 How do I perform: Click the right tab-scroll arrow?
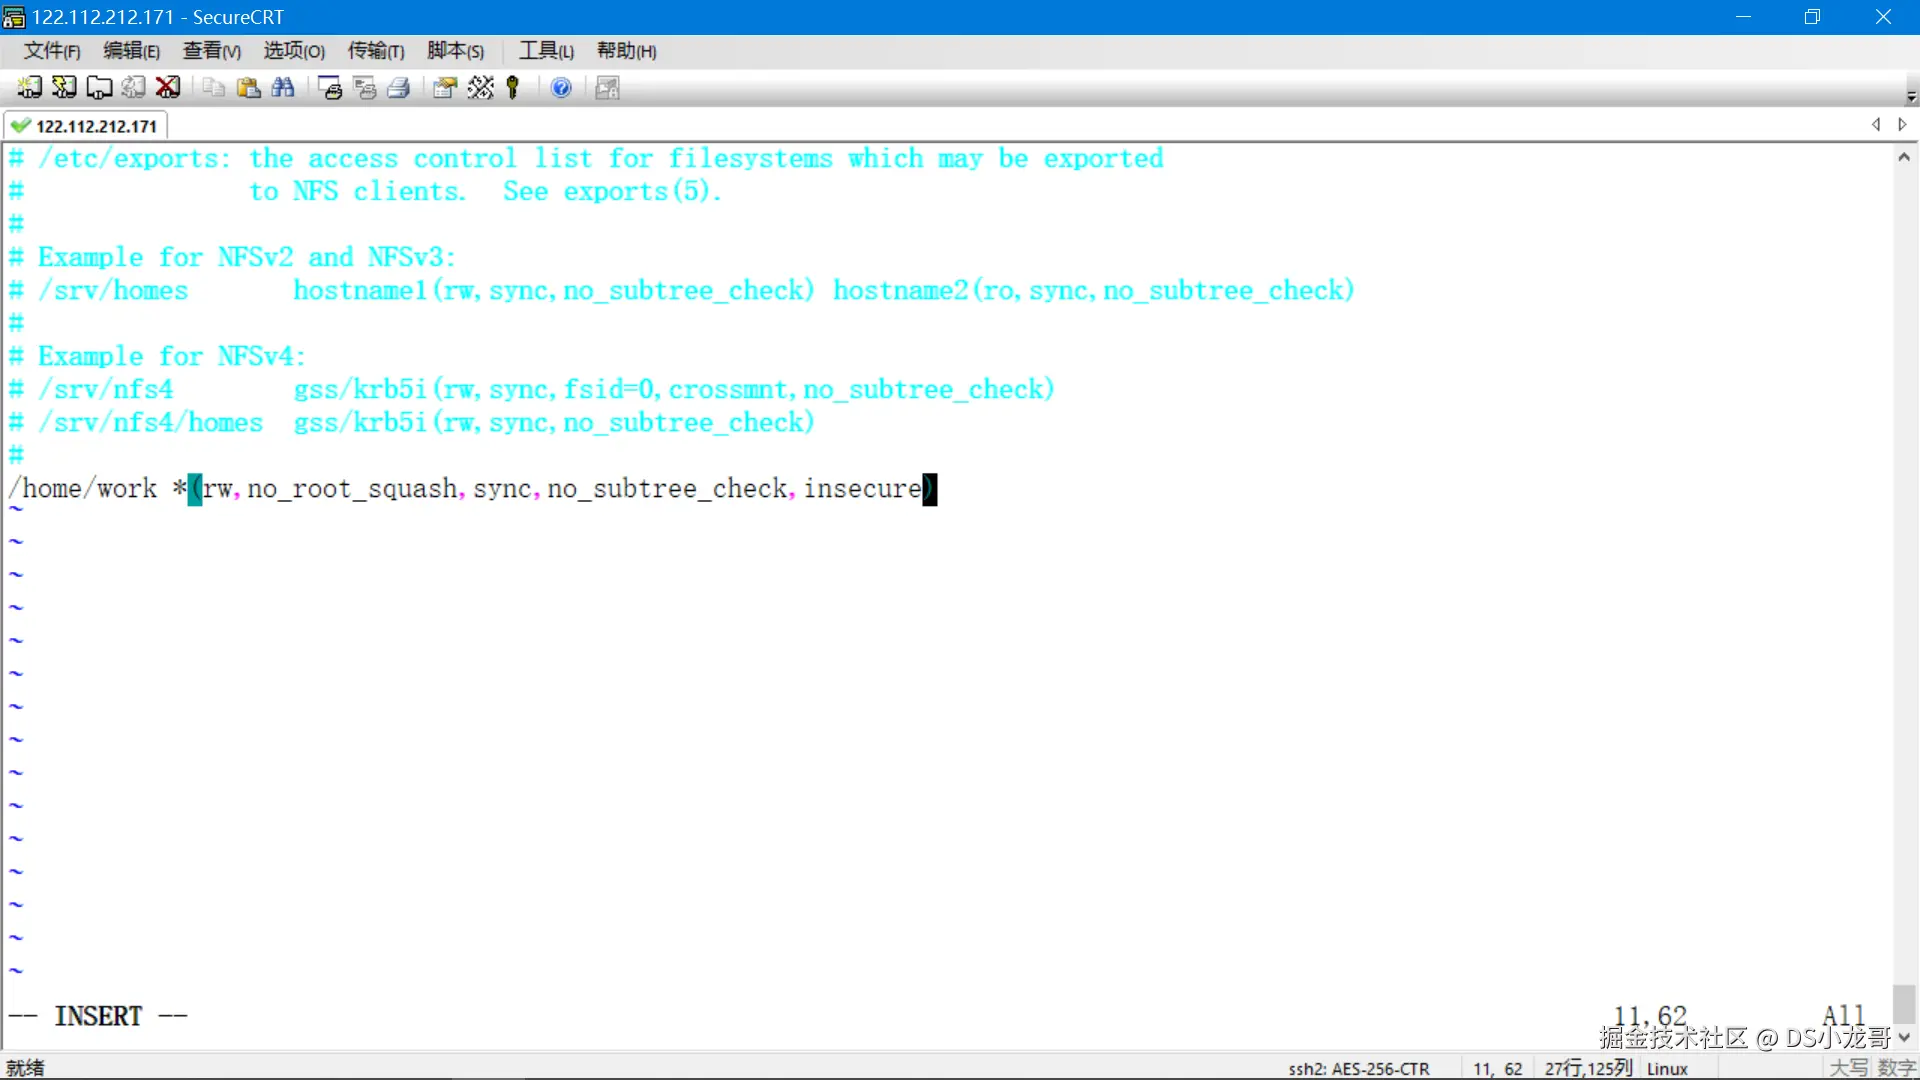click(x=1903, y=124)
